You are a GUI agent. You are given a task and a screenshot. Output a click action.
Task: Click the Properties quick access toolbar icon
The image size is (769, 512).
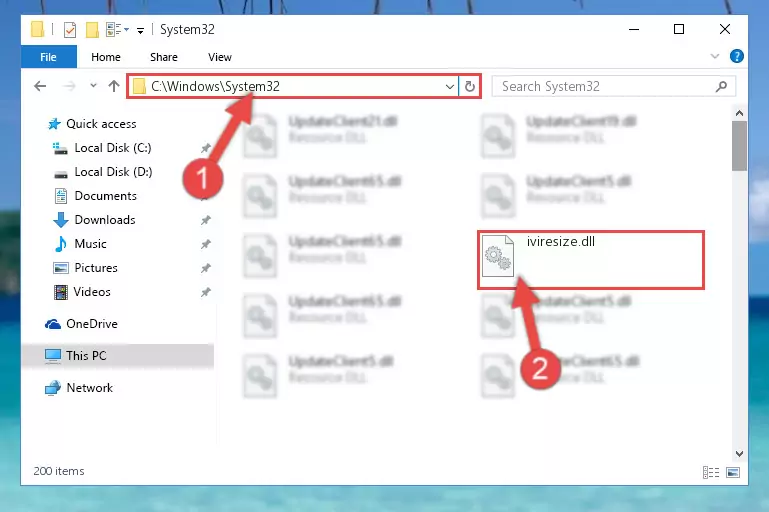pos(70,30)
